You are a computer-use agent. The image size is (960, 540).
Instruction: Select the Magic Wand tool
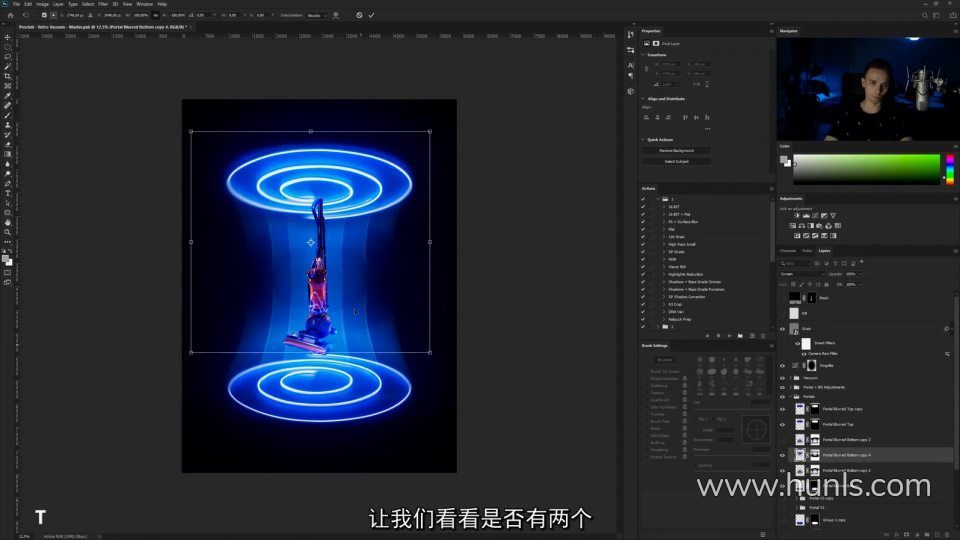pyautogui.click(x=7, y=67)
